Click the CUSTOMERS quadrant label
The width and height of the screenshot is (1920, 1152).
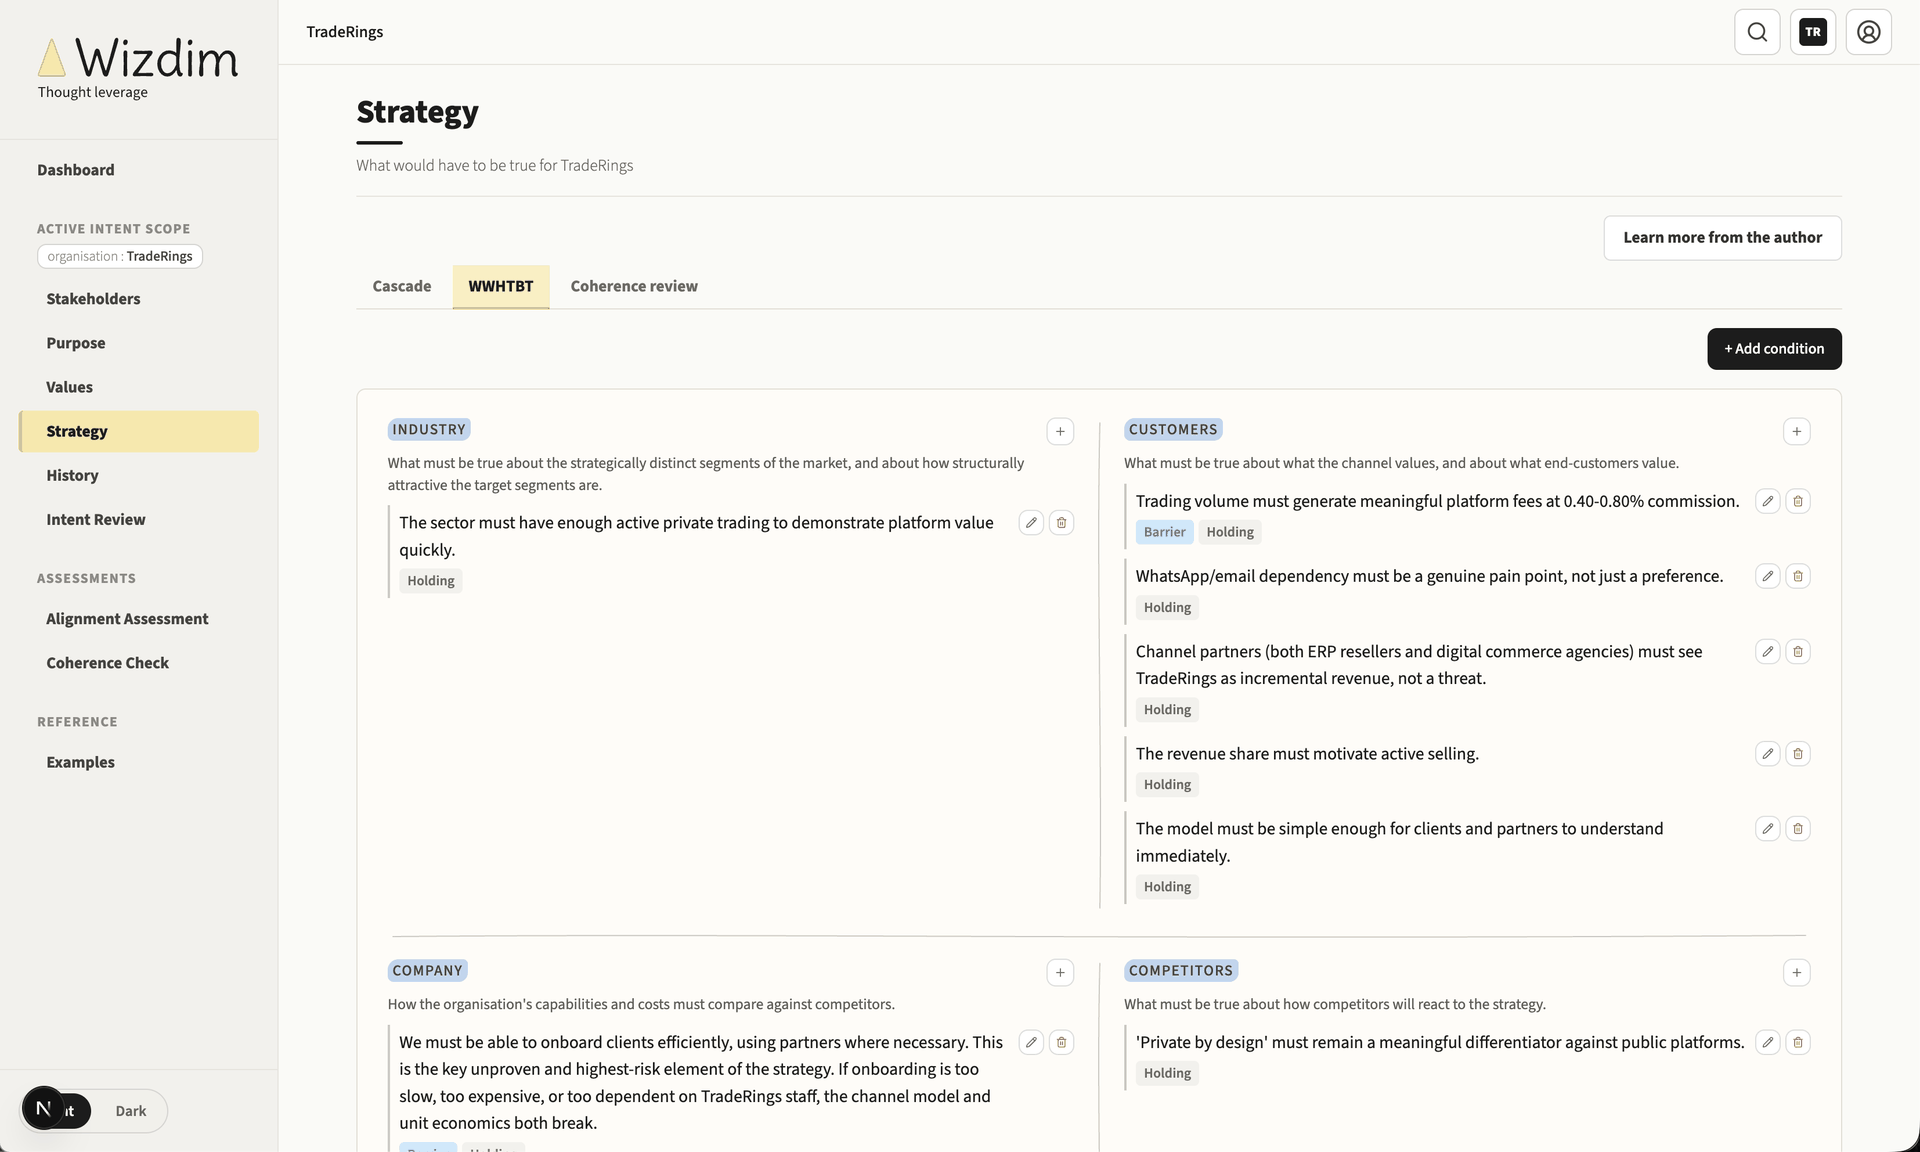pyautogui.click(x=1173, y=430)
